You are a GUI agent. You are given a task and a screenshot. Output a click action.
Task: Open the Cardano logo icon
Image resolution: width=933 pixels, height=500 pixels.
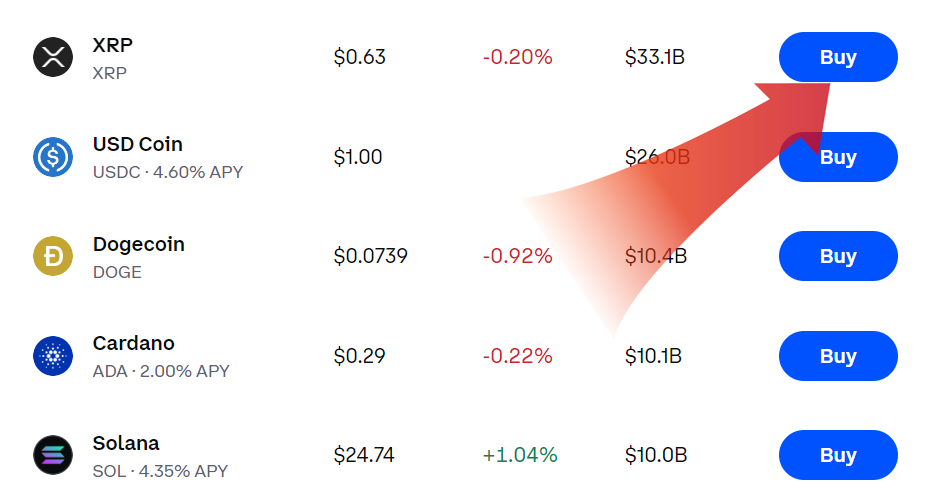[53, 356]
